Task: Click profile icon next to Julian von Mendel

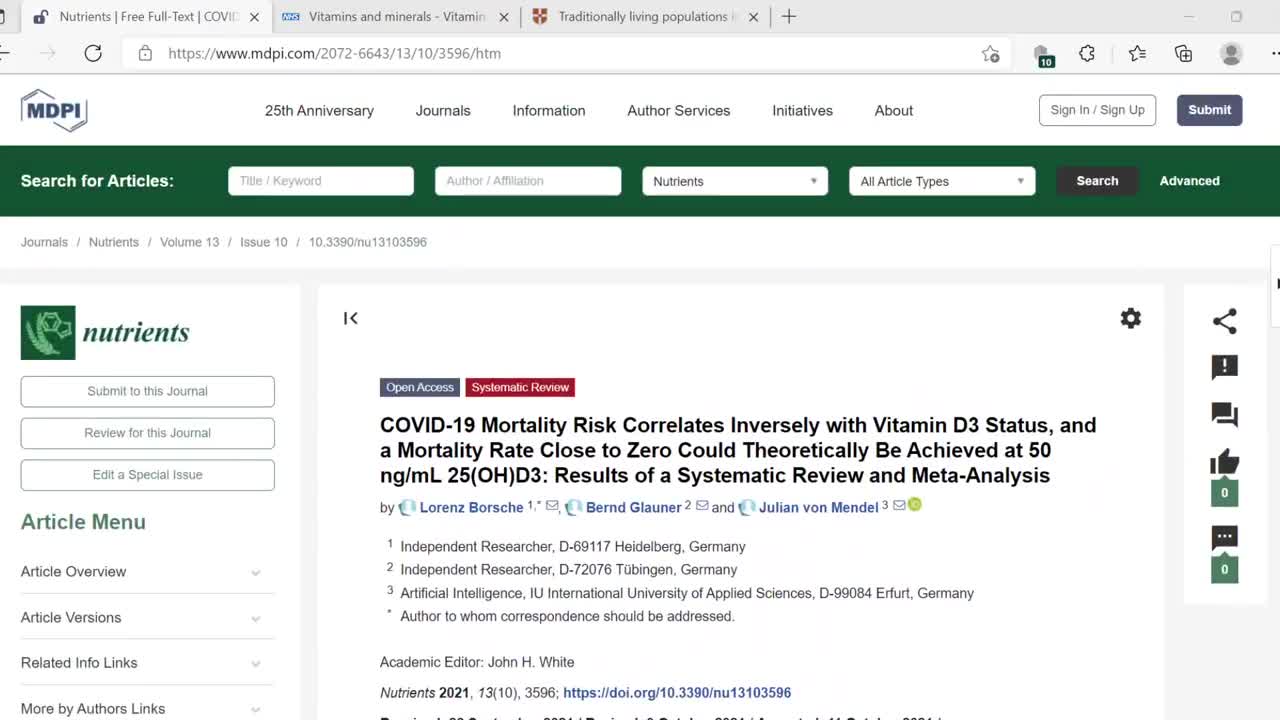Action: (x=747, y=508)
